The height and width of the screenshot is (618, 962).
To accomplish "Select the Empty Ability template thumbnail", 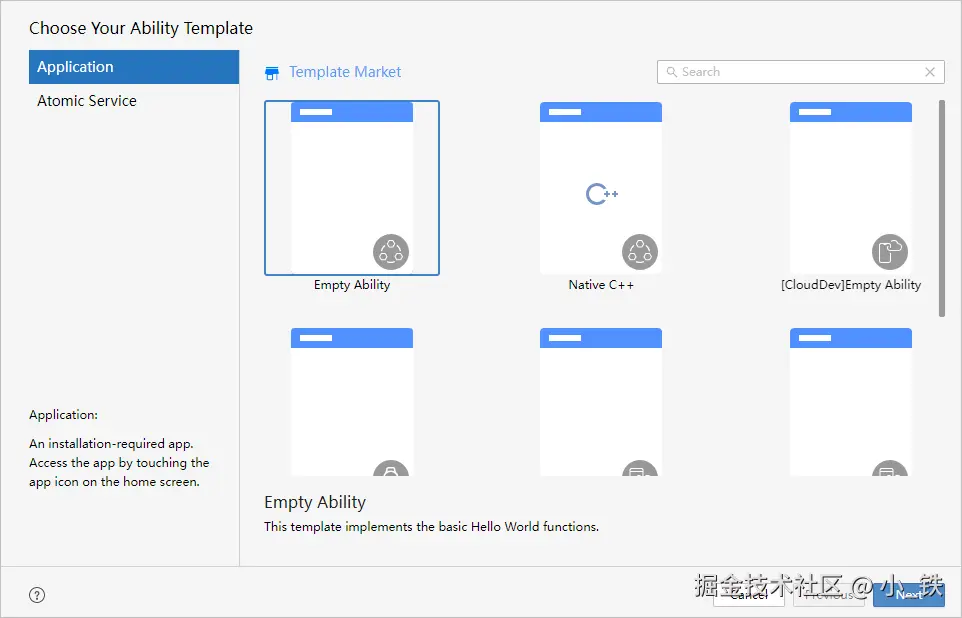I will pyautogui.click(x=352, y=188).
